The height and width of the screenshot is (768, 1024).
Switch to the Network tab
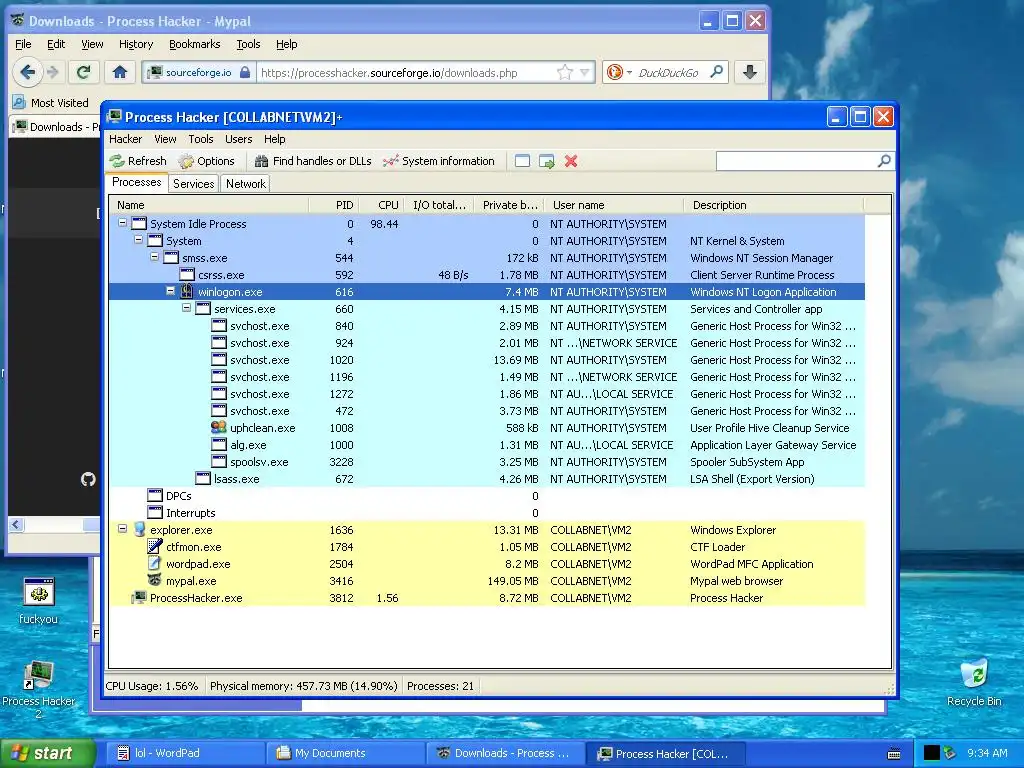point(246,184)
